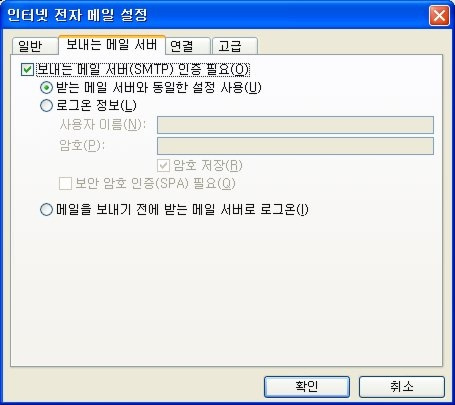Viewport: 455px width, 405px height.
Task: Go to the 고급 tab
Action: point(235,46)
